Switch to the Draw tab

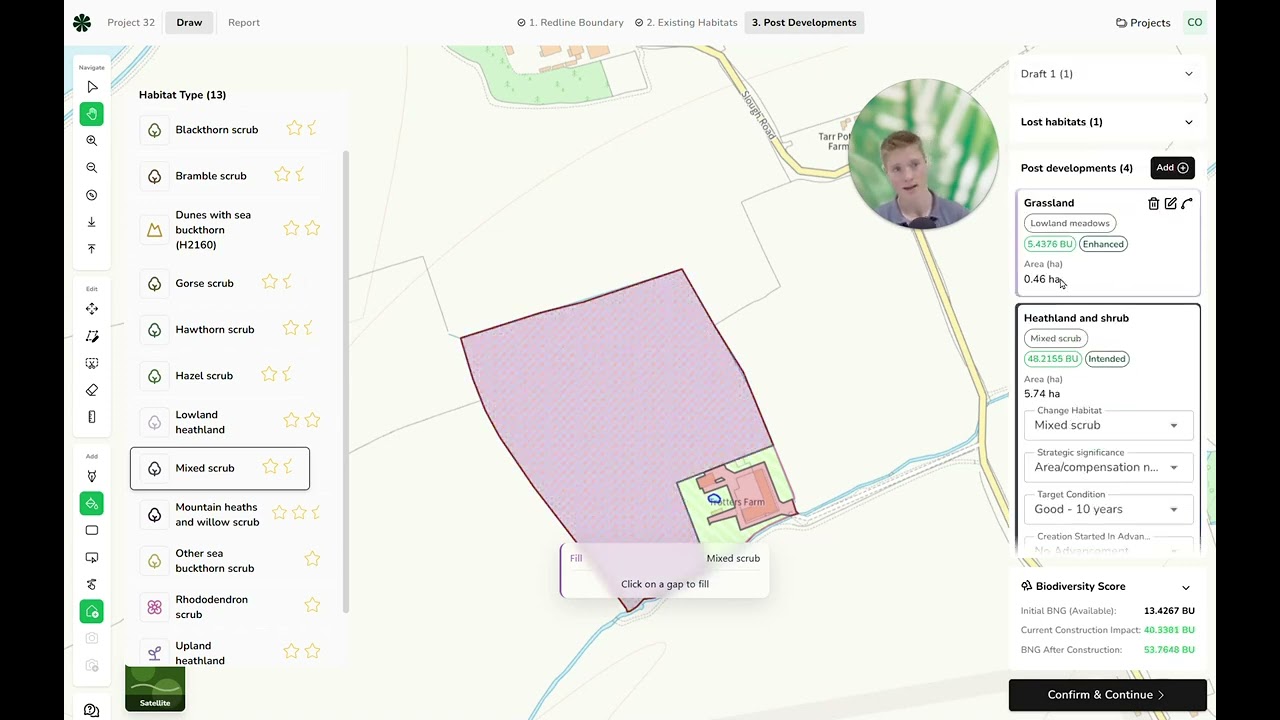(x=189, y=22)
